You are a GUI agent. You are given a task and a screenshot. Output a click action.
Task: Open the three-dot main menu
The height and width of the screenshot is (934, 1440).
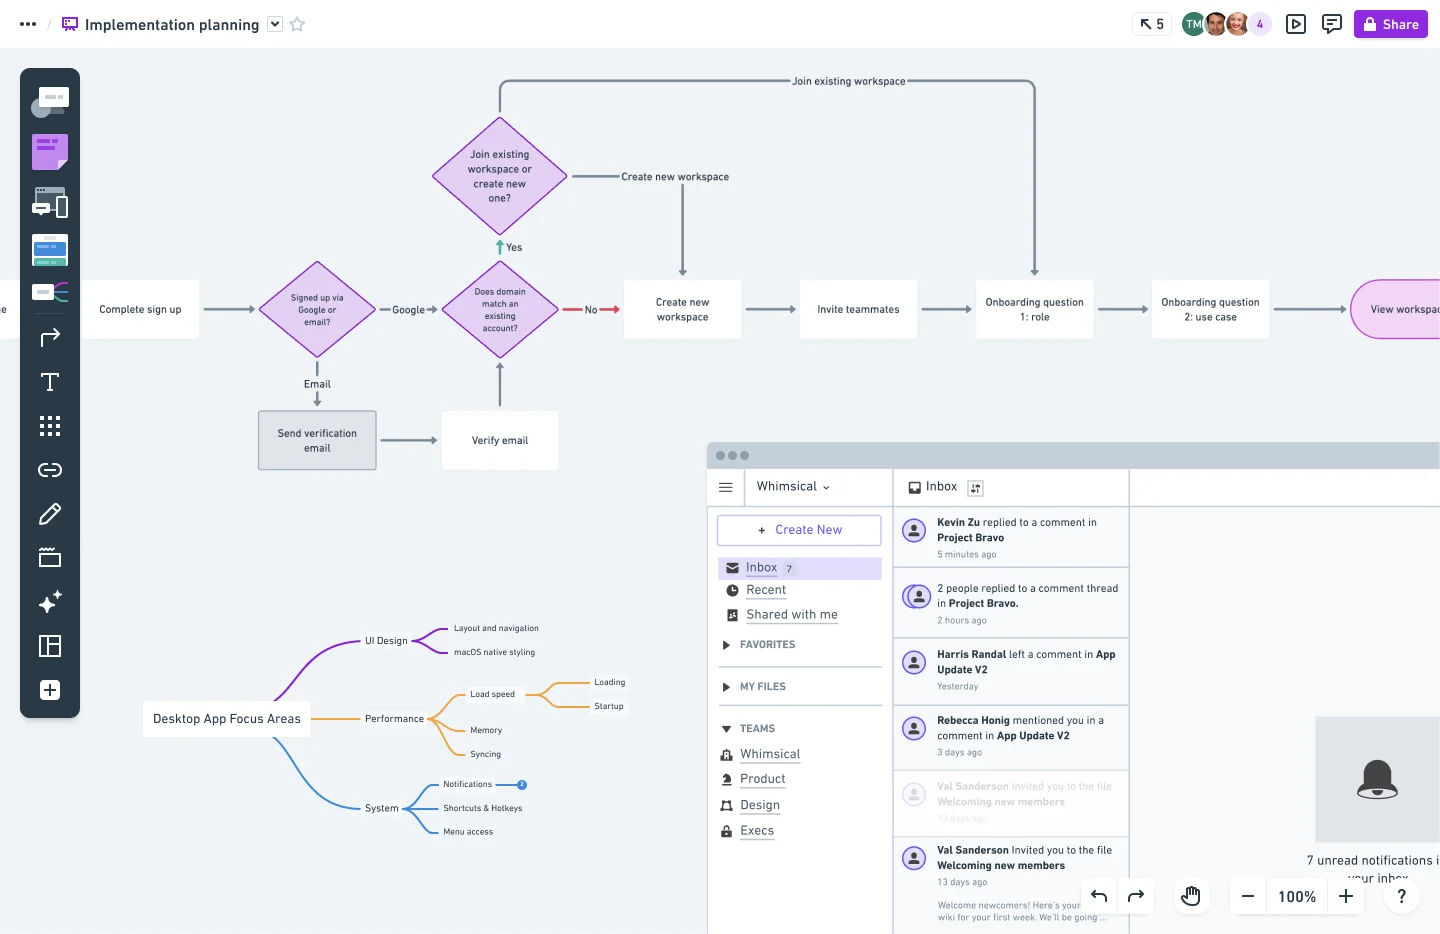tap(28, 24)
